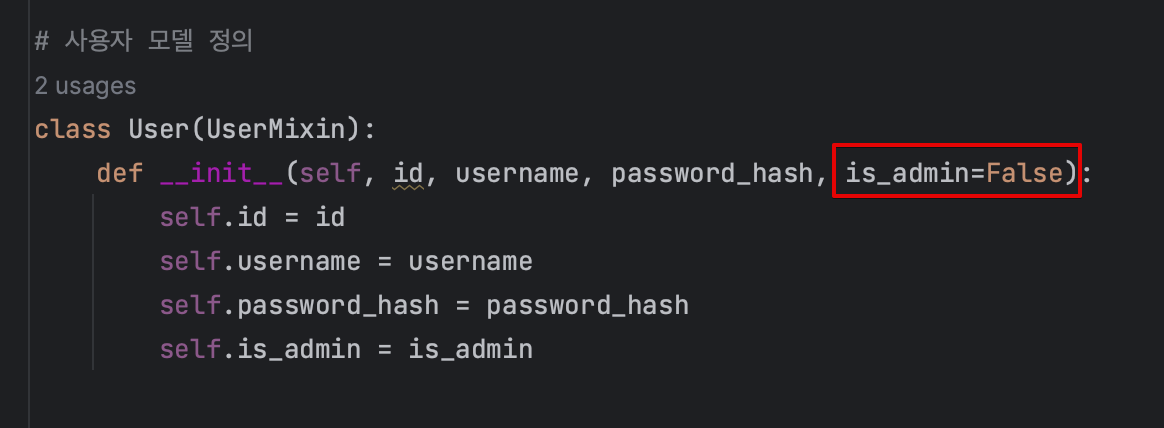Viewport: 1164px width, 428px height.
Task: Click the Korean comment line at top
Action: pos(143,42)
